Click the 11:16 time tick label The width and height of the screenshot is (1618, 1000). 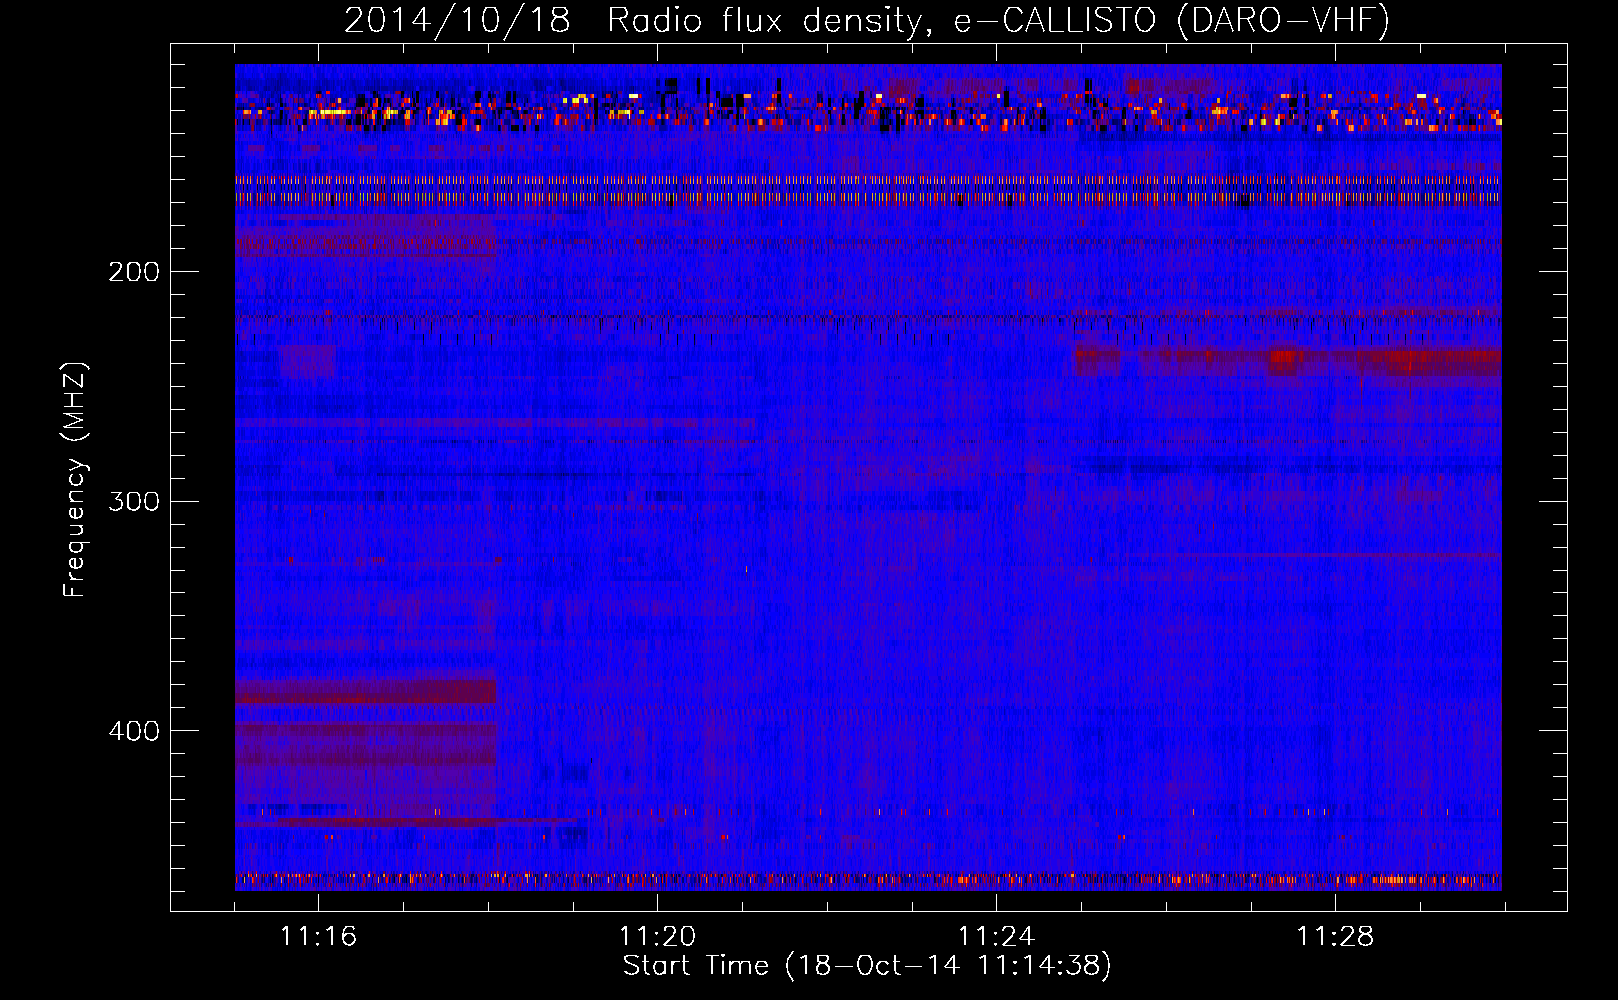pyautogui.click(x=318, y=936)
